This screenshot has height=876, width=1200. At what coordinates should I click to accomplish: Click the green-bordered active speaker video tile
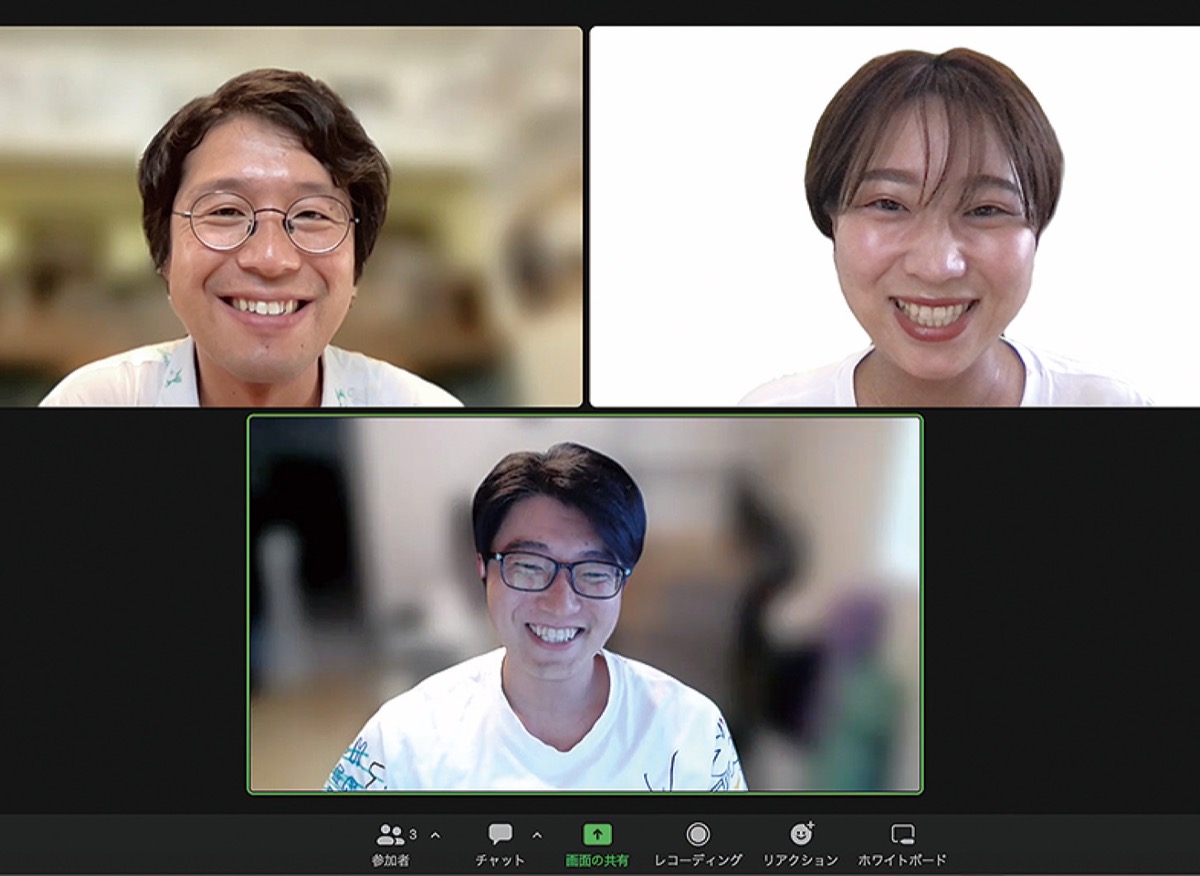point(585,604)
